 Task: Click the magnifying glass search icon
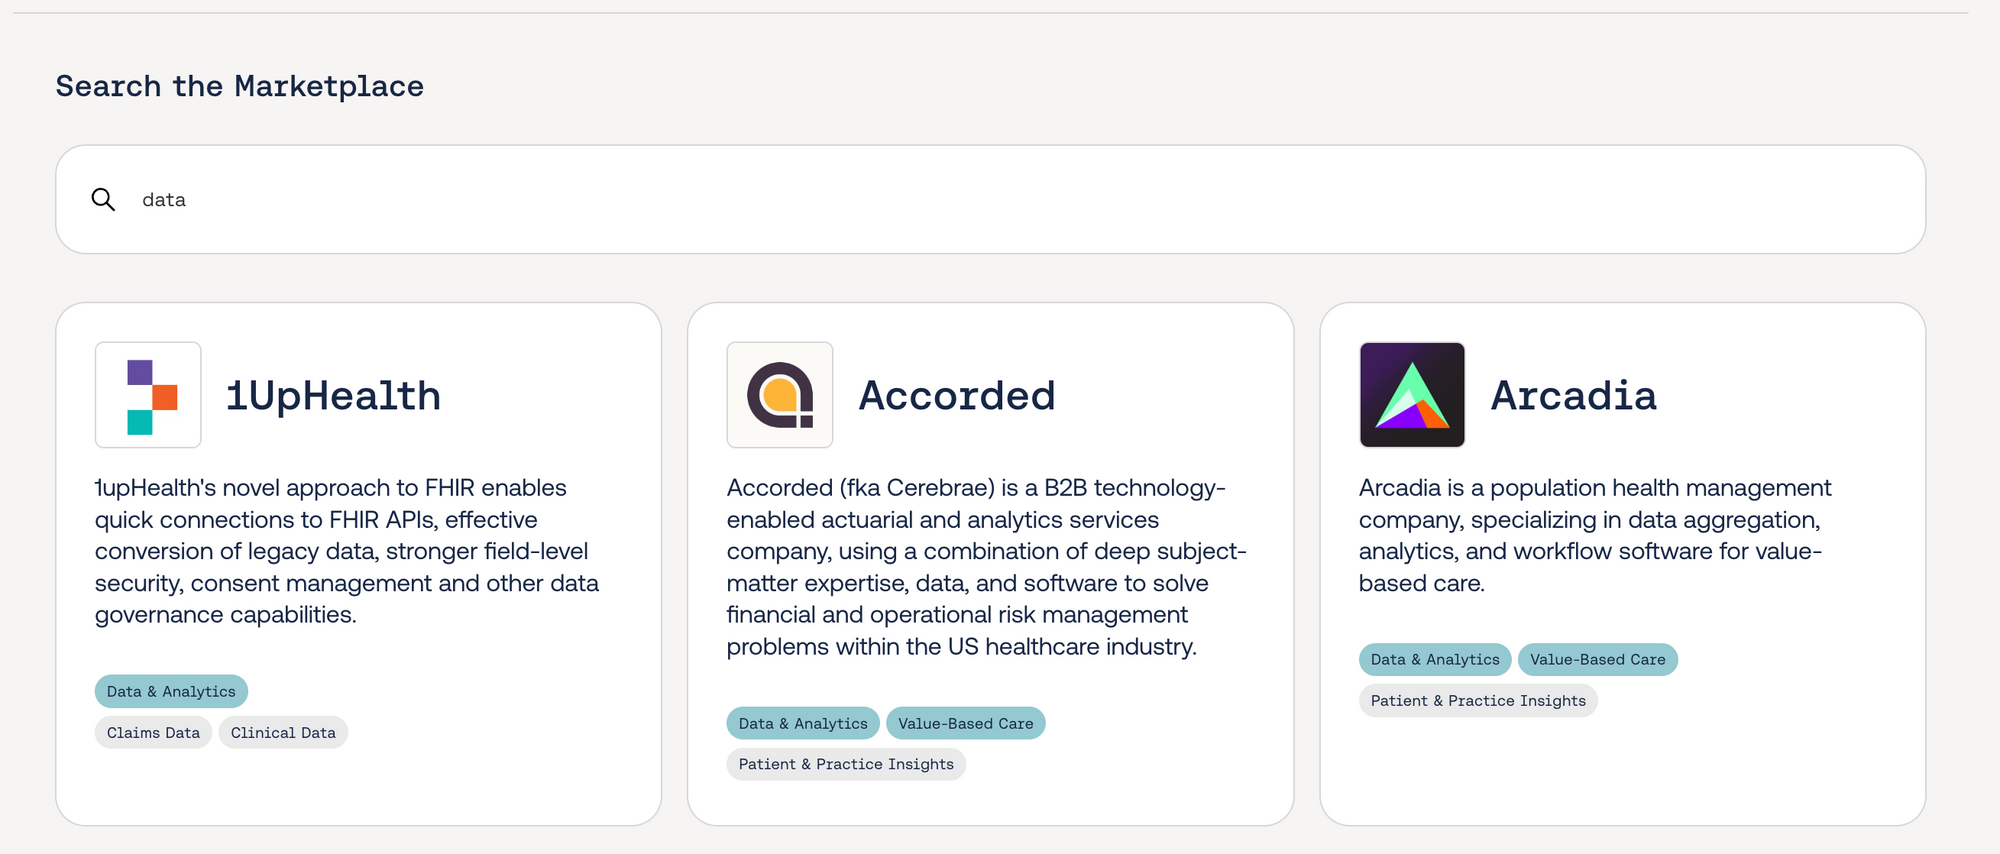(x=103, y=199)
